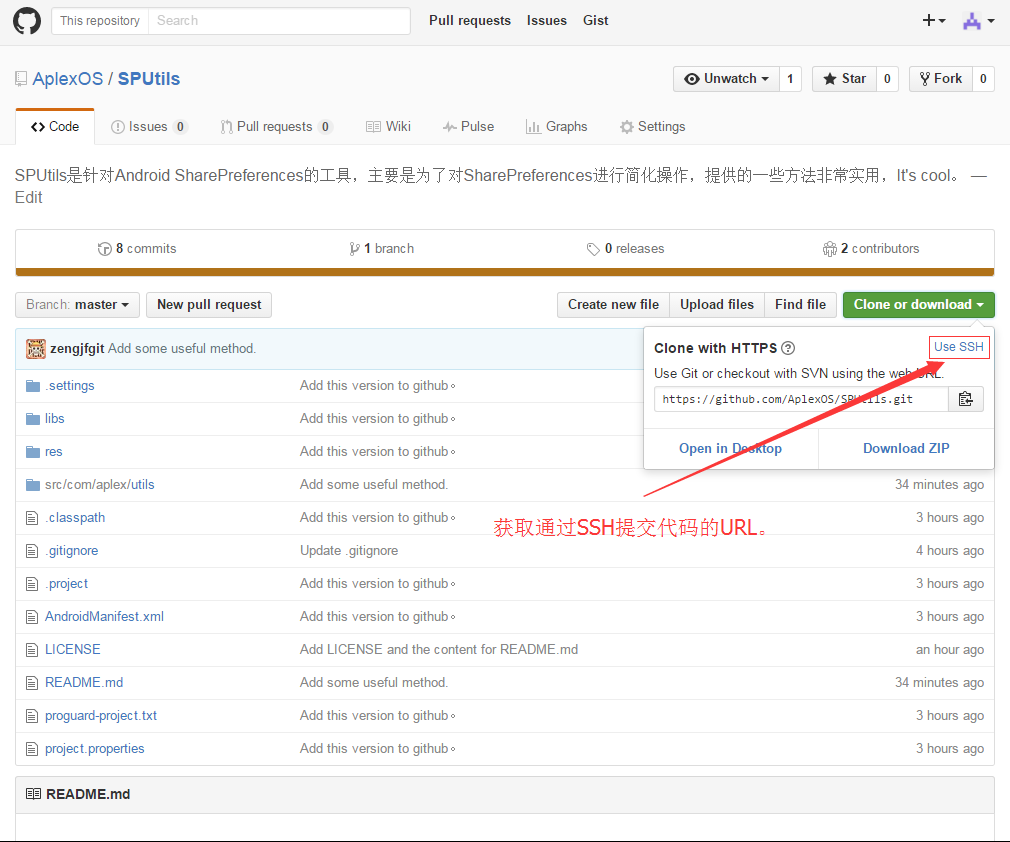The image size is (1010, 842).
Task: Open the AplexOS owner link
Action: pos(68,79)
